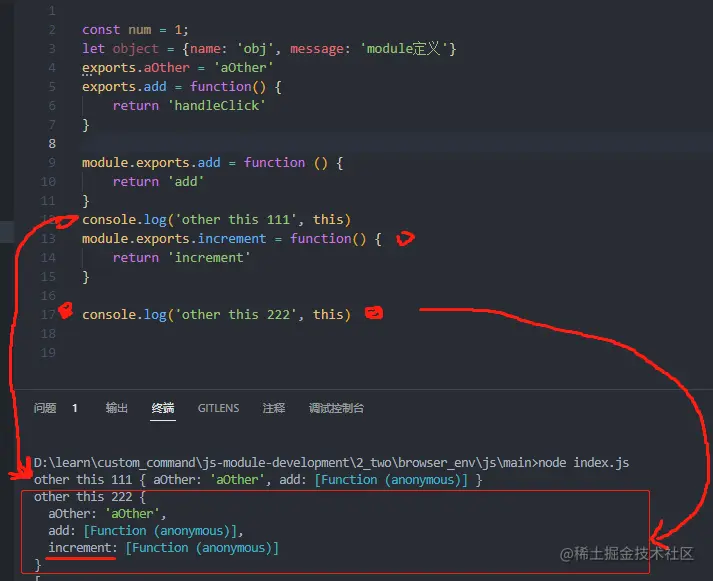Click 'module.exports.increment' code line

click(232, 239)
